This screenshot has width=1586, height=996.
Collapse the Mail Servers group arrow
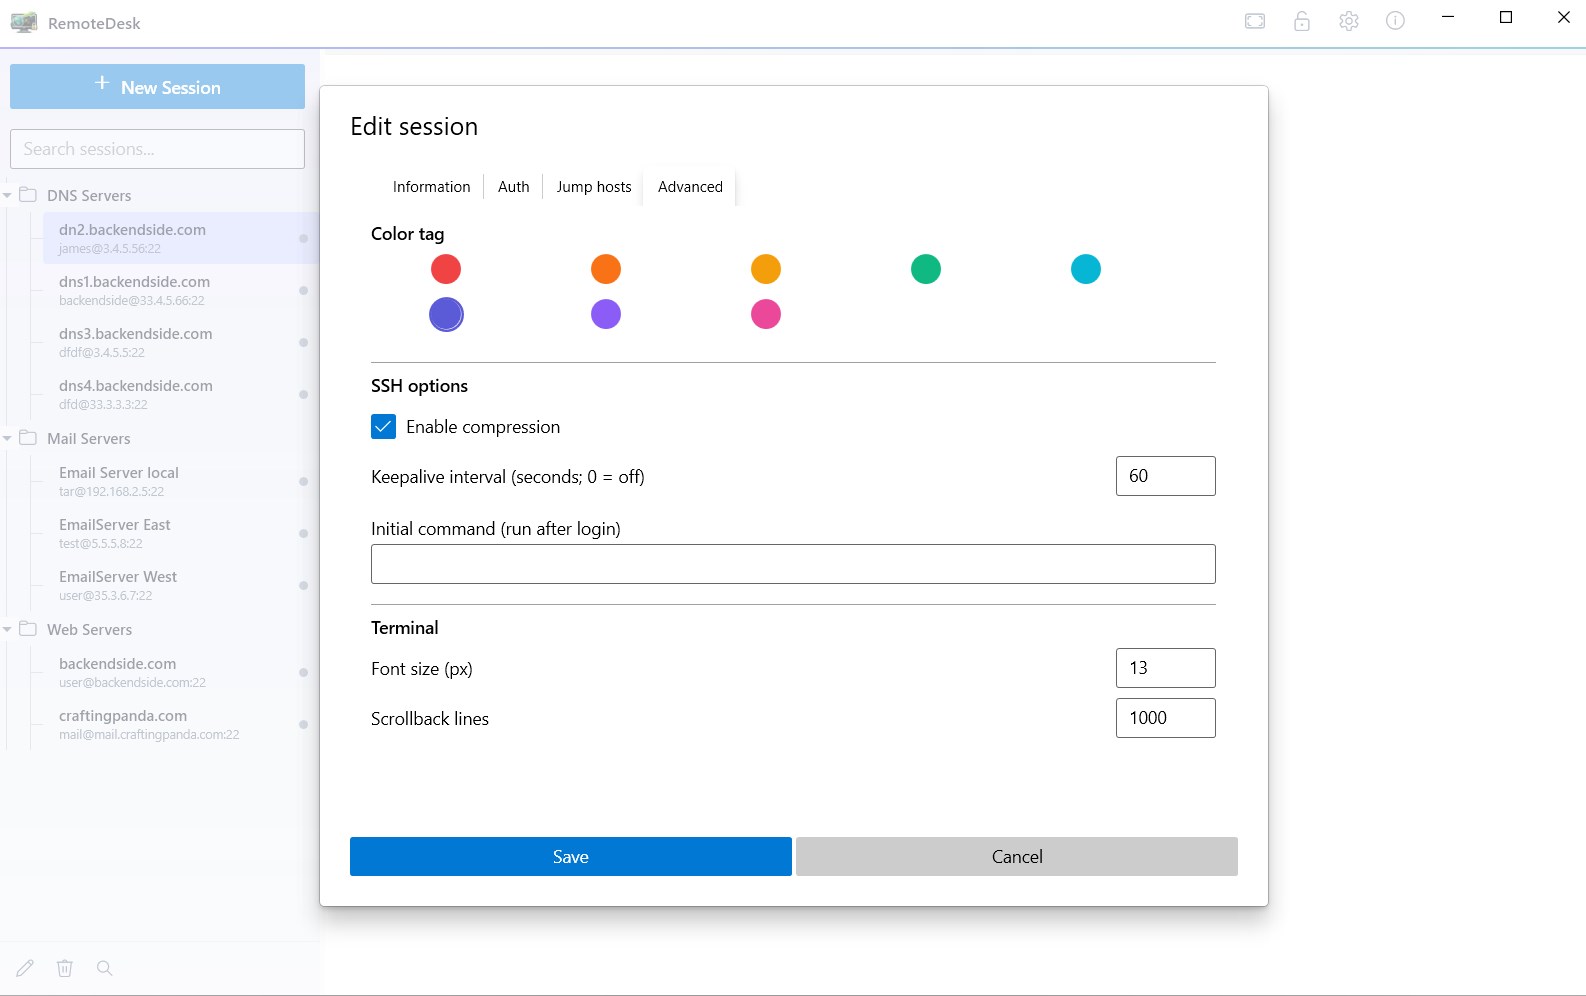pos(8,438)
